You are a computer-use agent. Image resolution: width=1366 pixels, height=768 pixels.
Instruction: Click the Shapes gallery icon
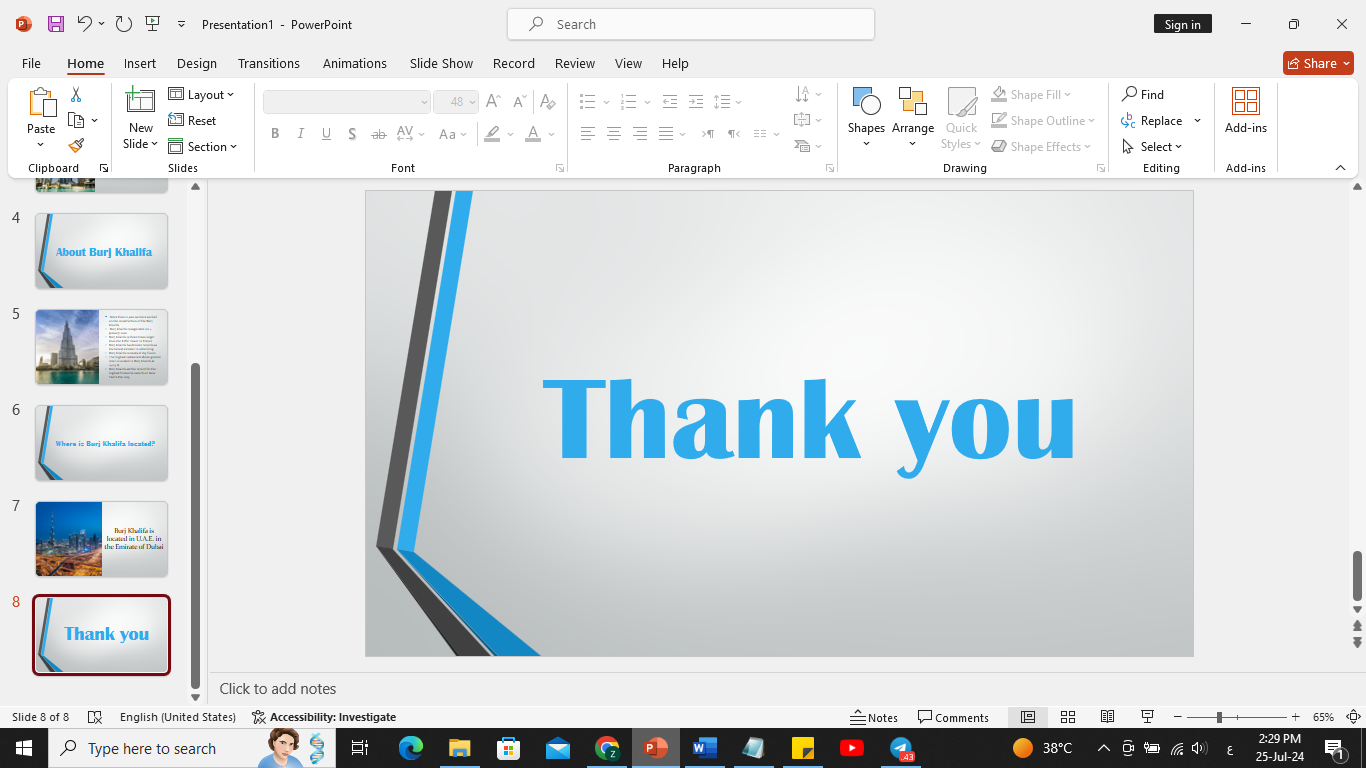click(x=866, y=102)
